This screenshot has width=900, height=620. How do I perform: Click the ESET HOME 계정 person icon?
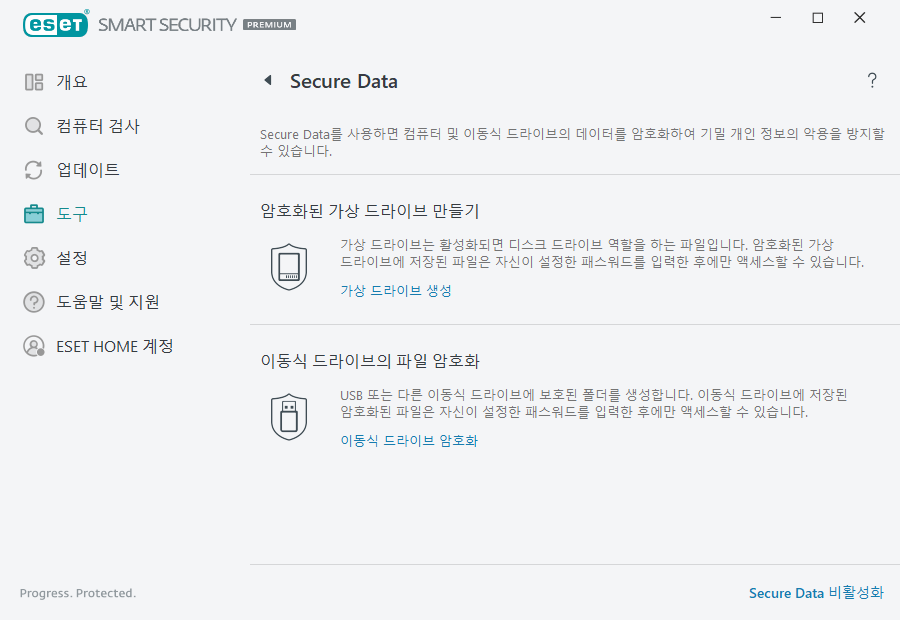click(33, 346)
